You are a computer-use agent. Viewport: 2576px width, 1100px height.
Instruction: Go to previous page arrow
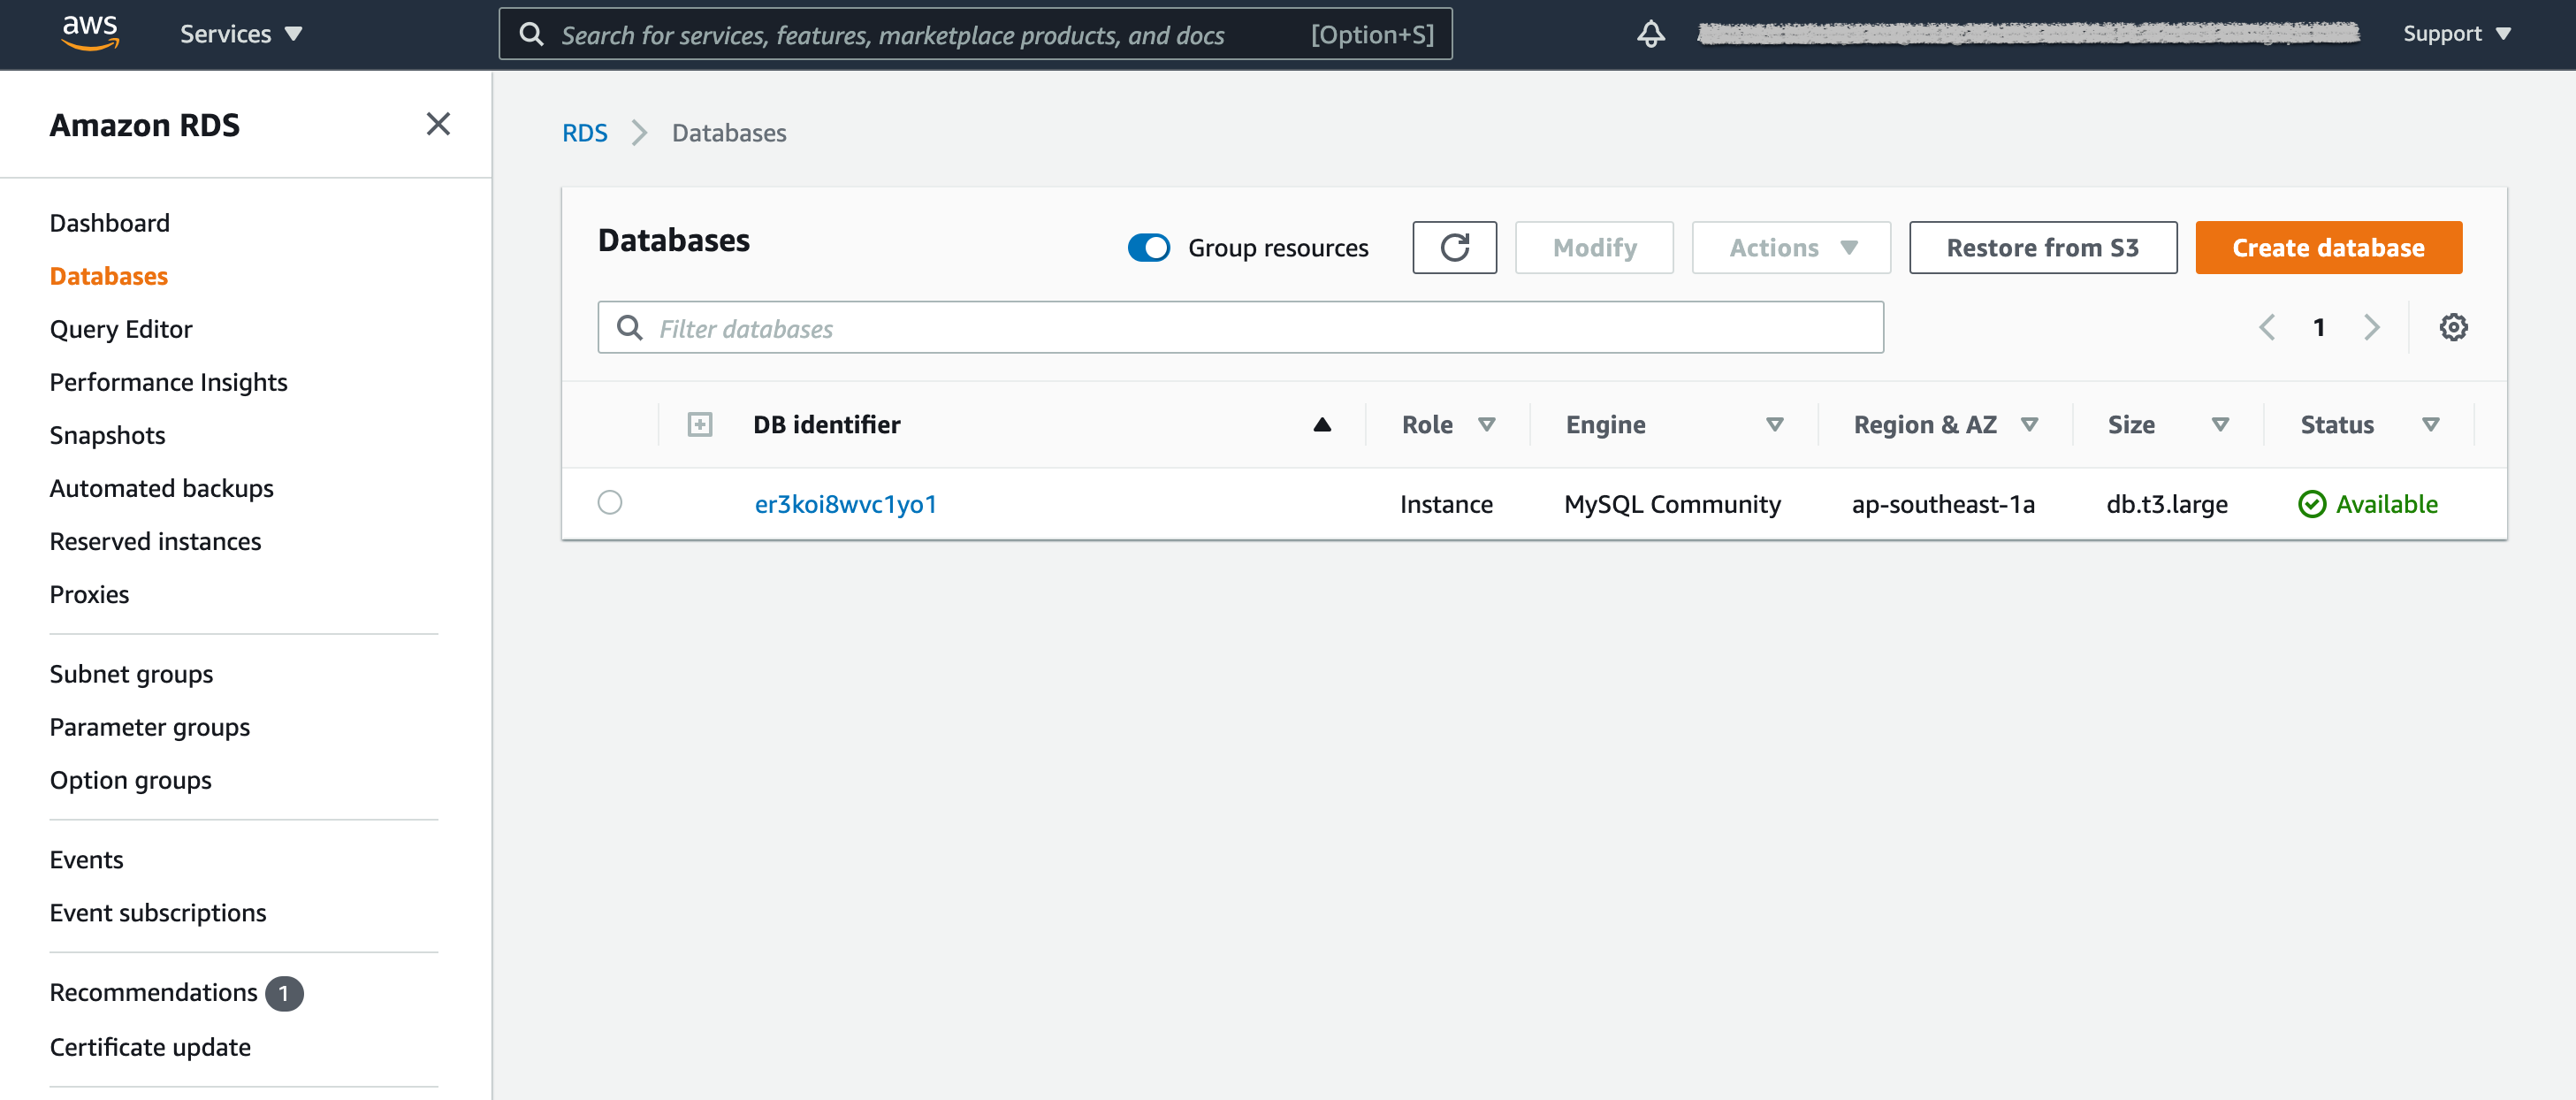pos(2267,327)
